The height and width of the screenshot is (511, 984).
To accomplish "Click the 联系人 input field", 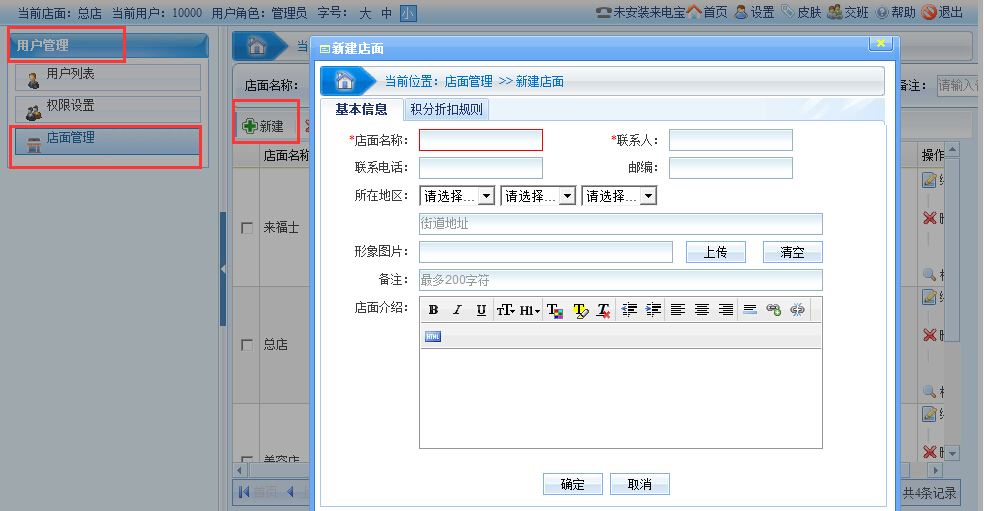I will pos(730,140).
